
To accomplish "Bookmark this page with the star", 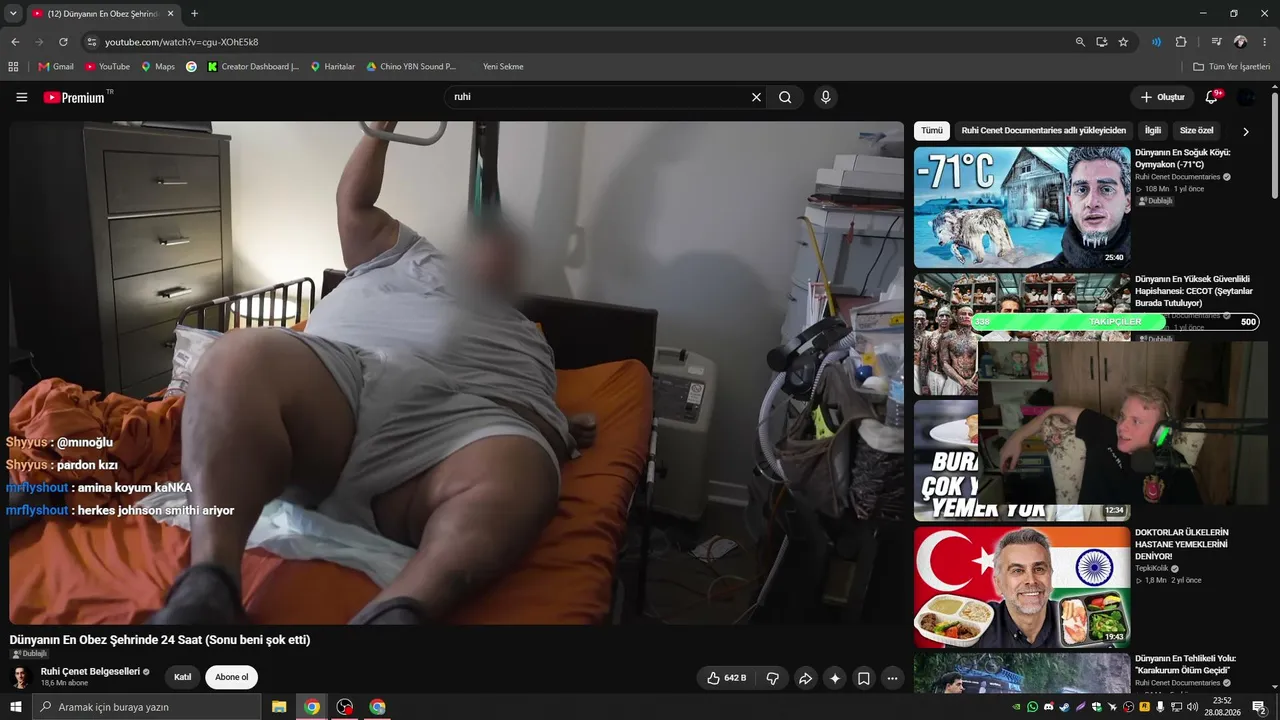I will 1123,42.
